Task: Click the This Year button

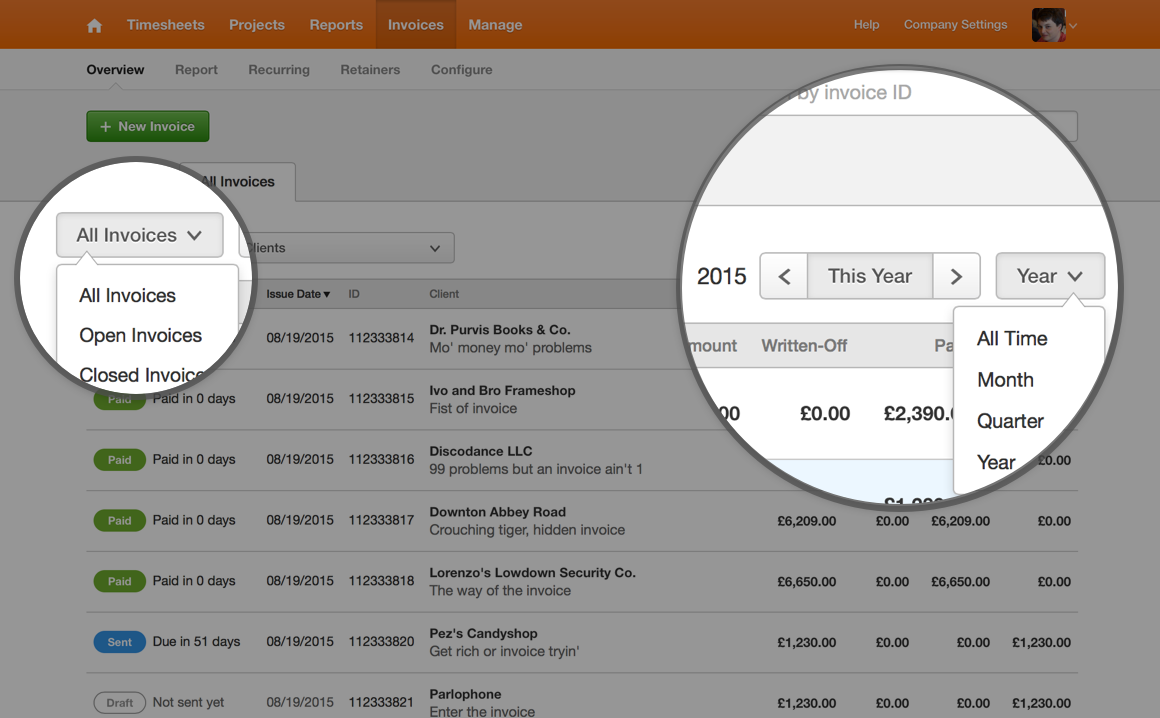Action: (x=870, y=277)
